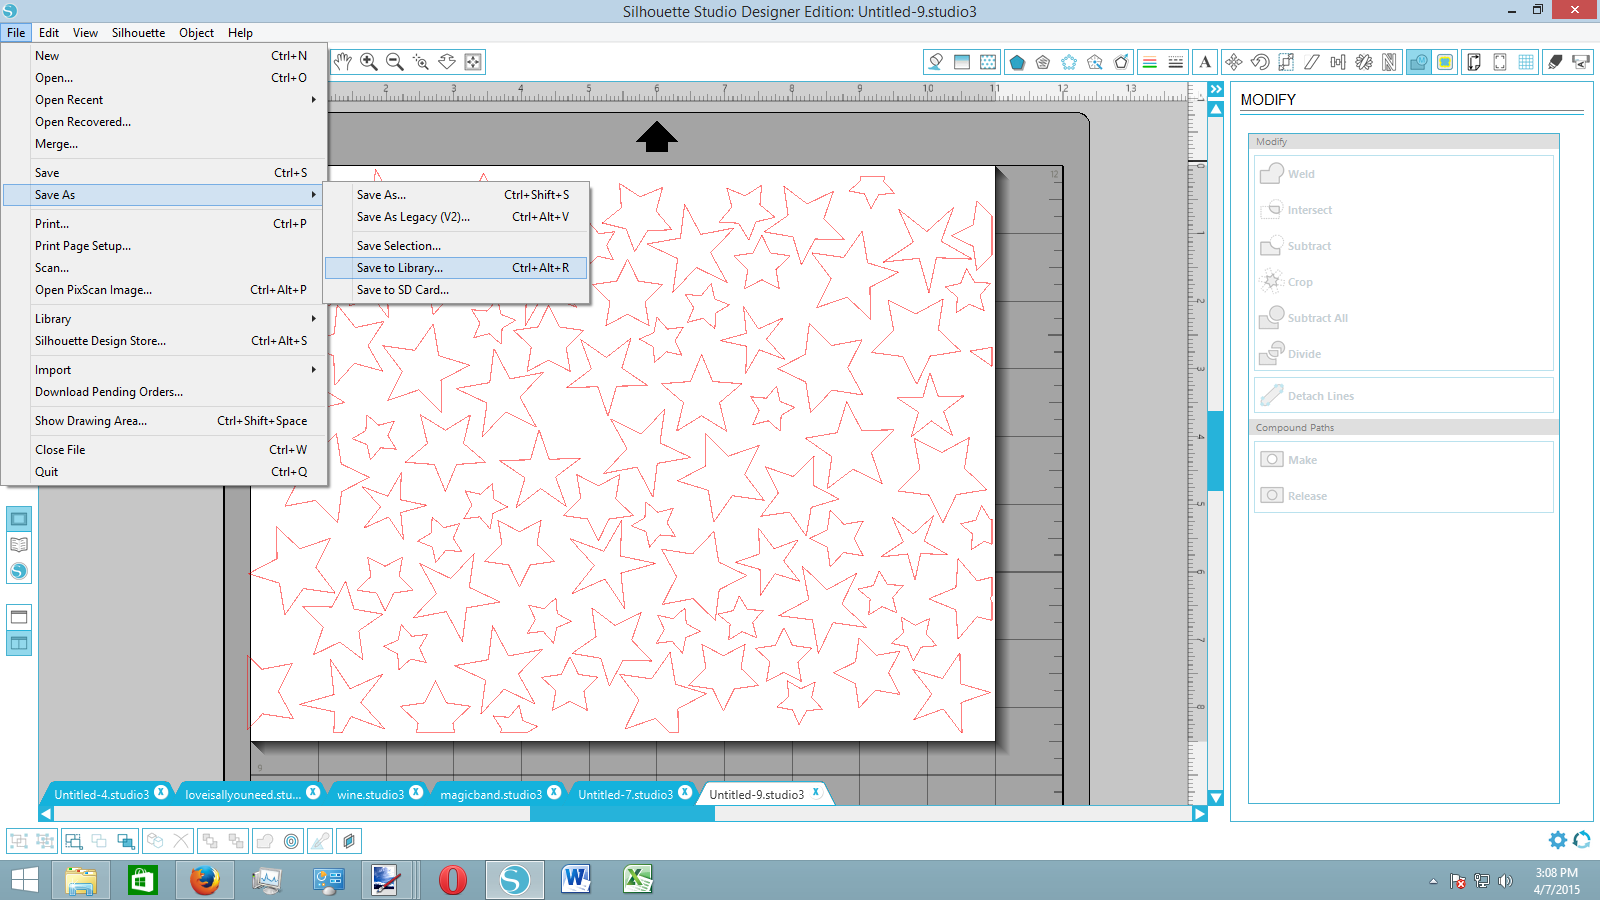The width and height of the screenshot is (1600, 900).
Task: Open the Edit menu
Action: point(49,33)
